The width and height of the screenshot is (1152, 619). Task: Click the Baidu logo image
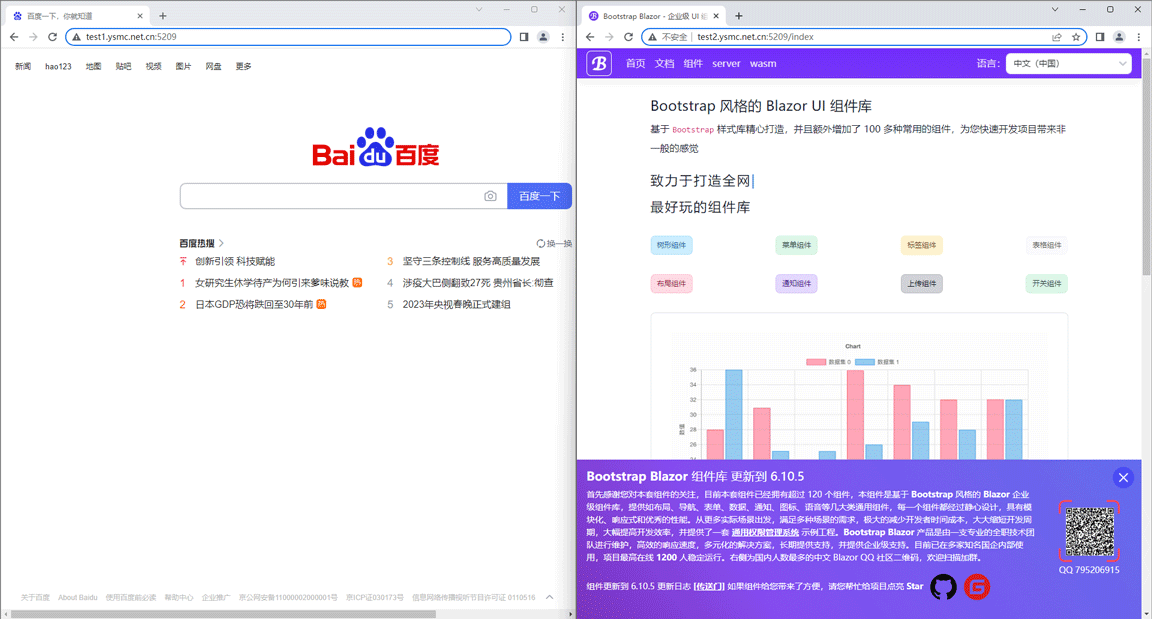(375, 148)
